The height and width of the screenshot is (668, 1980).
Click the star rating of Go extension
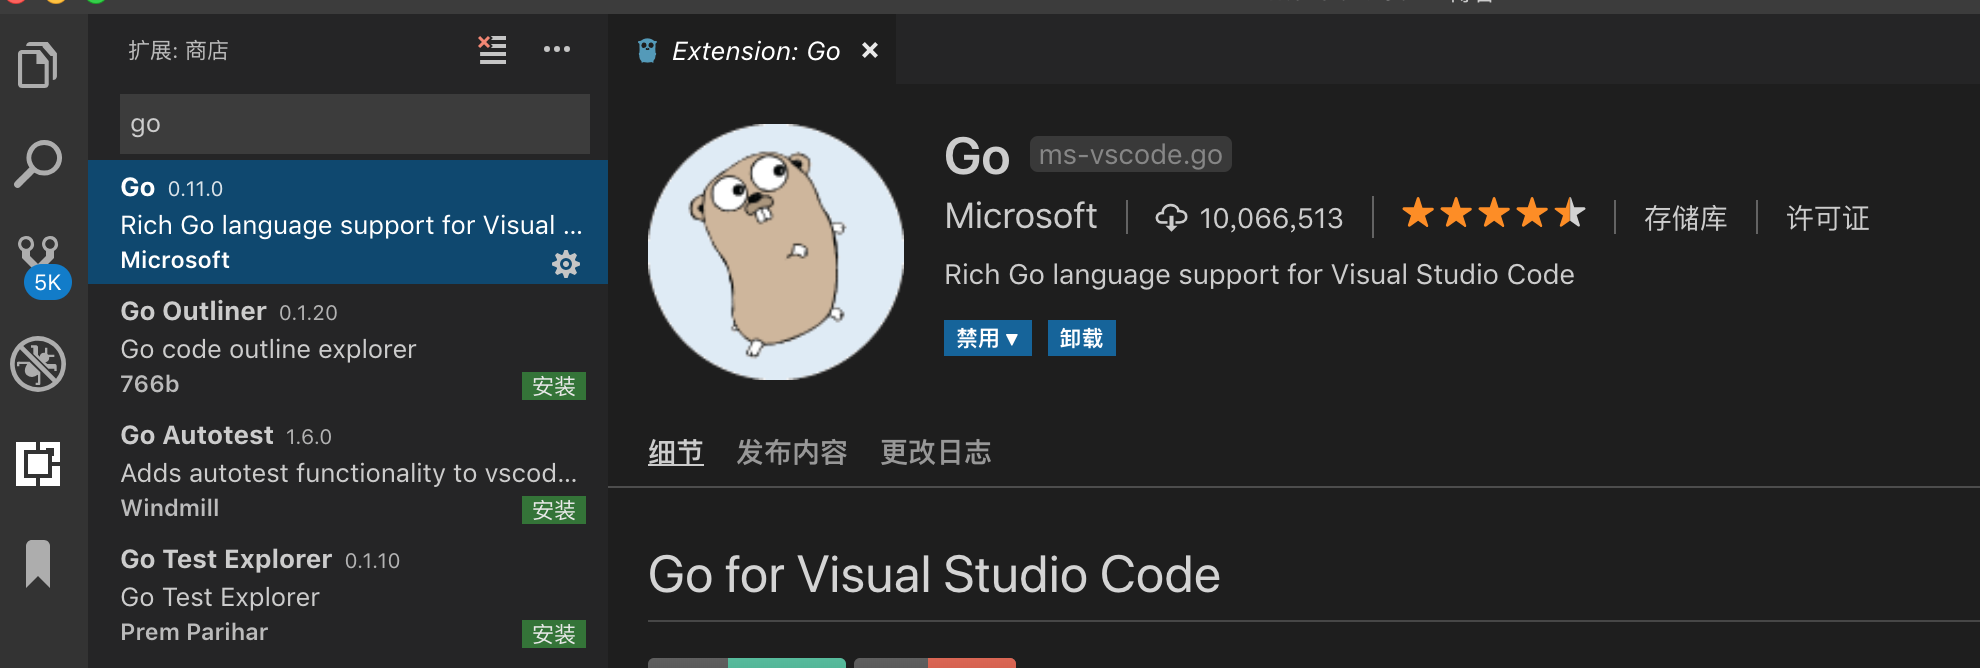tap(1493, 213)
